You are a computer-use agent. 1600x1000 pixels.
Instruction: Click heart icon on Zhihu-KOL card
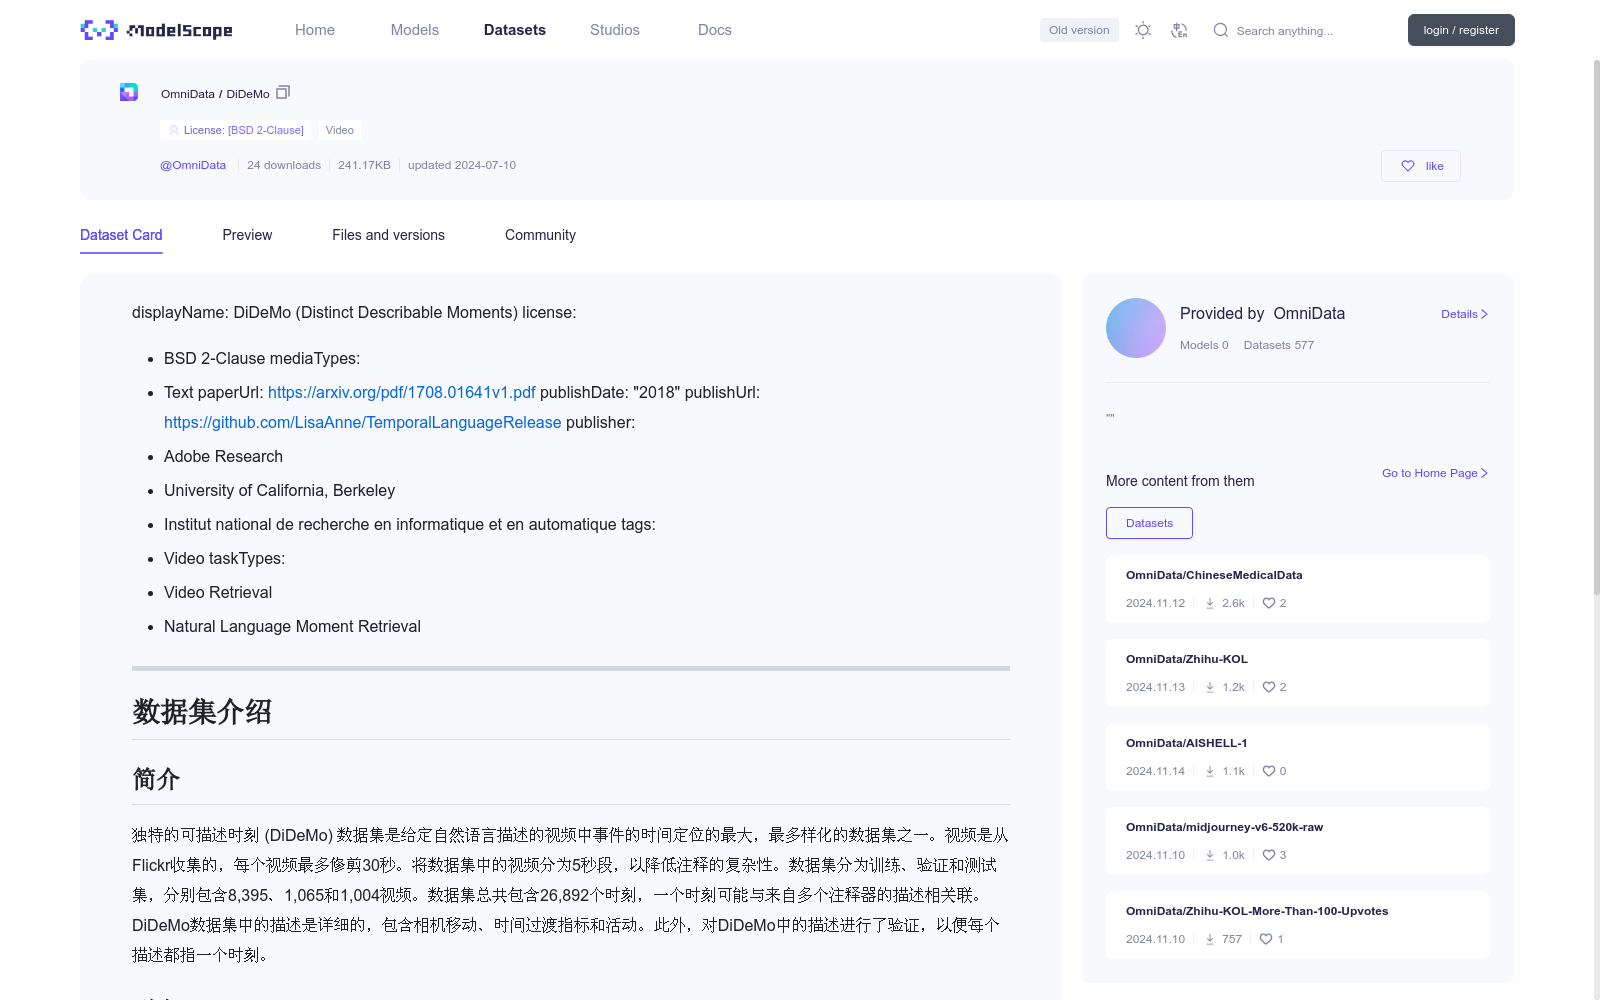tap(1269, 687)
